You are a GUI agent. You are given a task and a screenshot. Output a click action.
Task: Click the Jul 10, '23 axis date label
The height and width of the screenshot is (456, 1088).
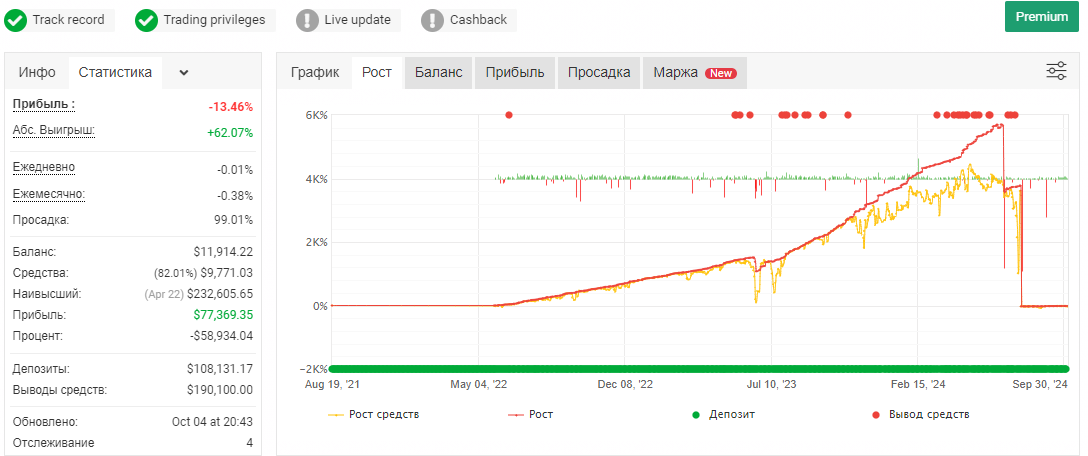(771, 384)
